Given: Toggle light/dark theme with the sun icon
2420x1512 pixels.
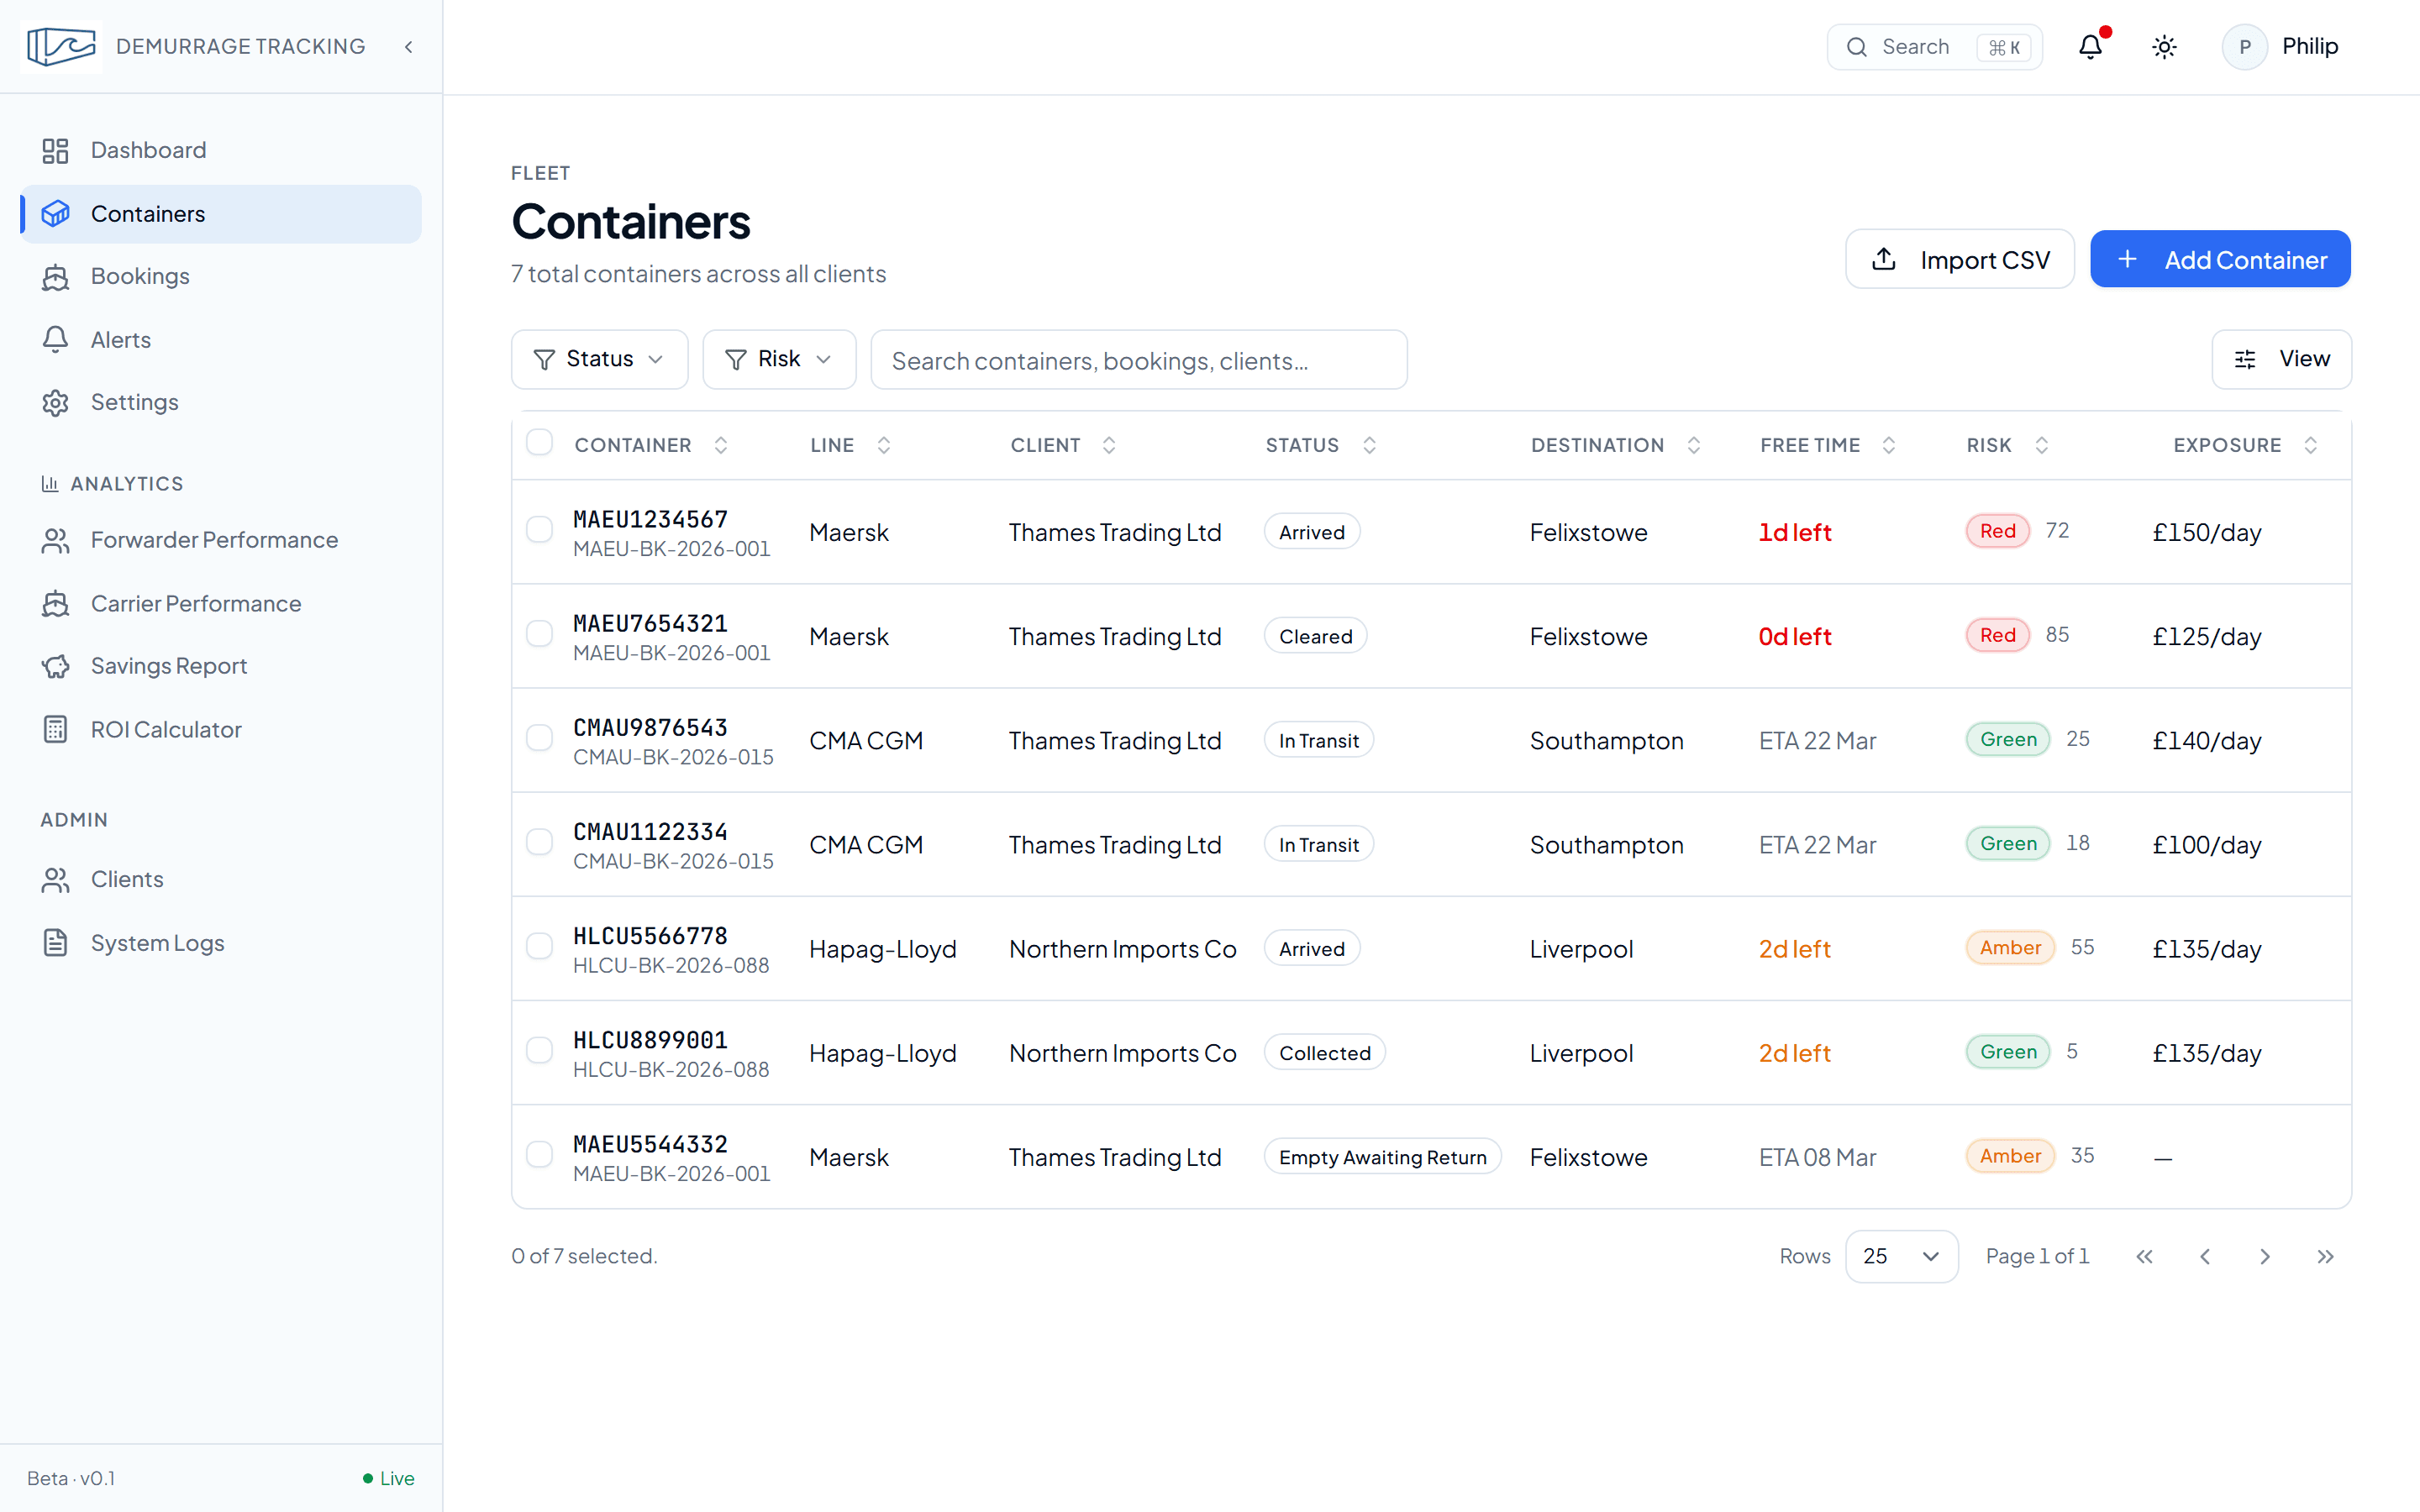Looking at the screenshot, I should point(2164,46).
